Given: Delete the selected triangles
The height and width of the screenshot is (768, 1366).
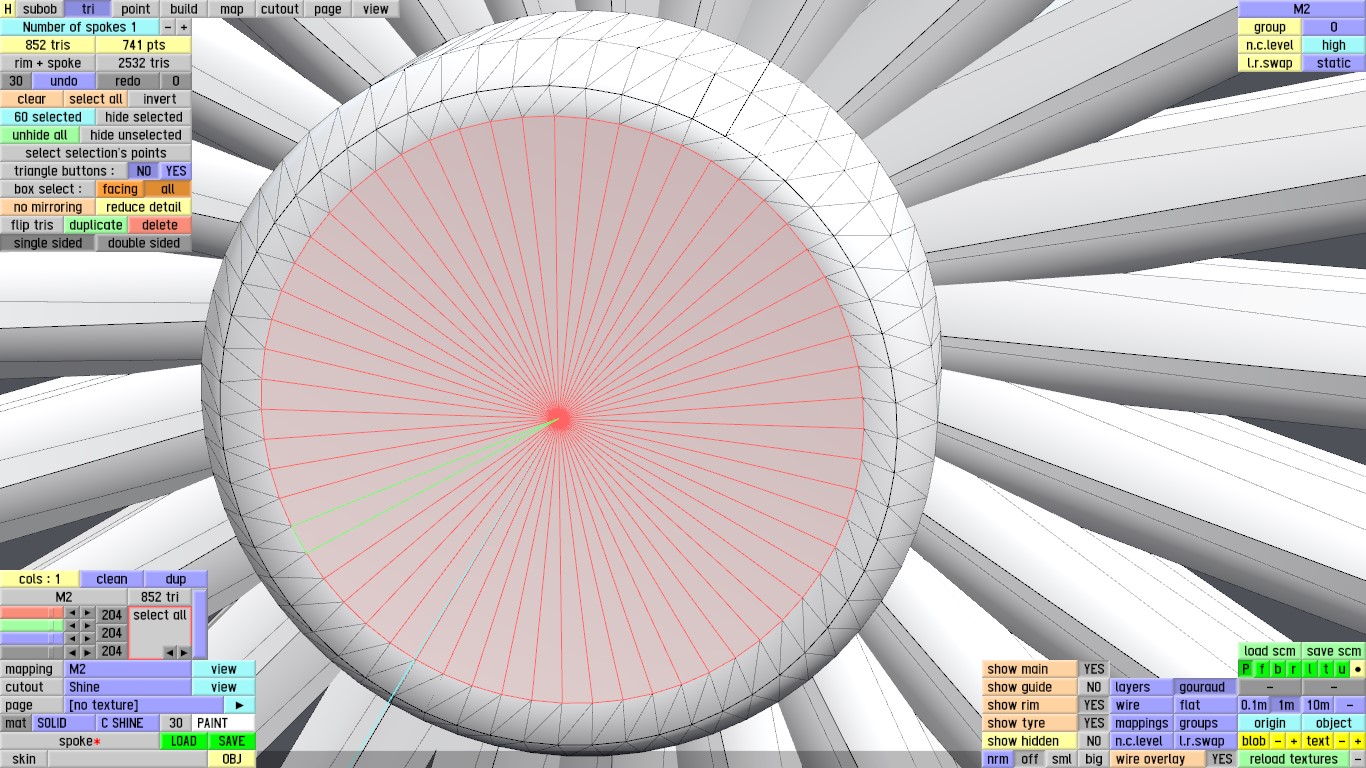Looking at the screenshot, I should point(160,225).
